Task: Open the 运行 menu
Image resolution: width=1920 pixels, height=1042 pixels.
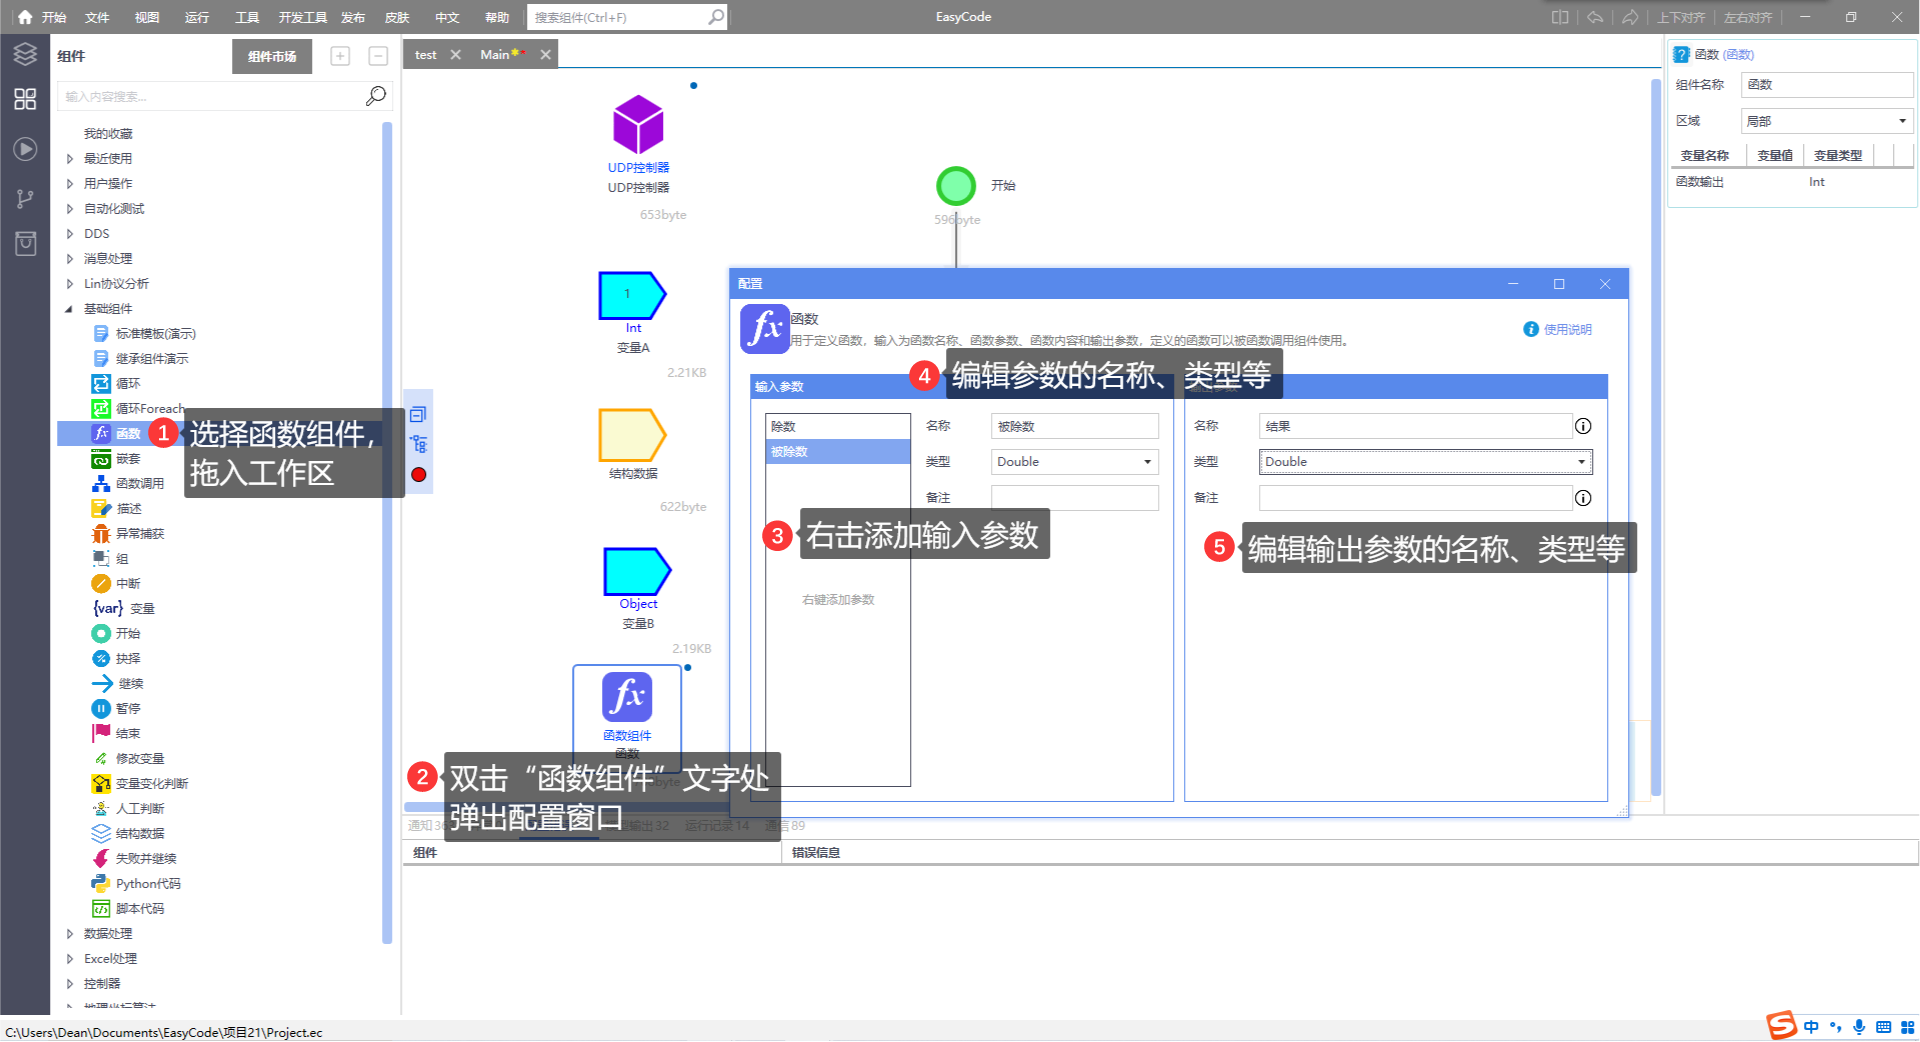Action: coord(197,17)
